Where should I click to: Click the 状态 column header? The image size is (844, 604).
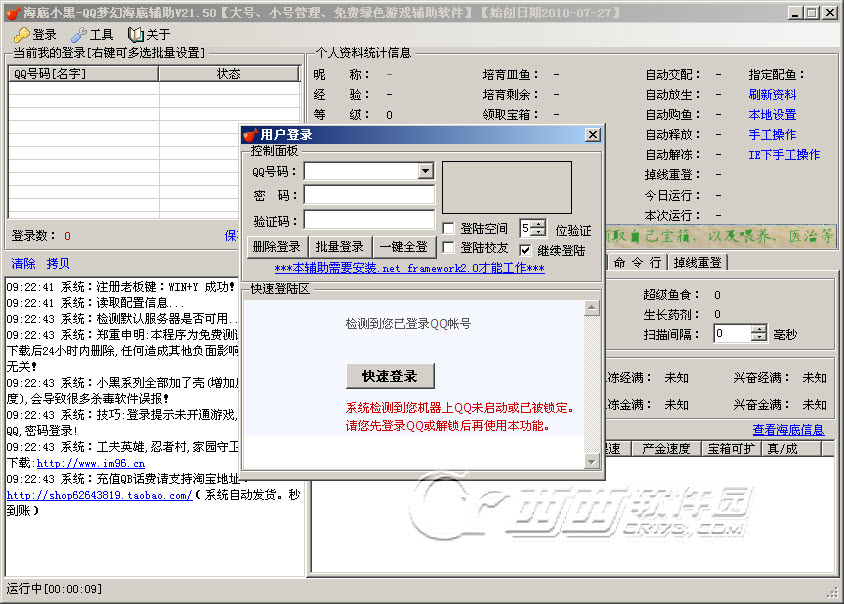click(x=229, y=74)
